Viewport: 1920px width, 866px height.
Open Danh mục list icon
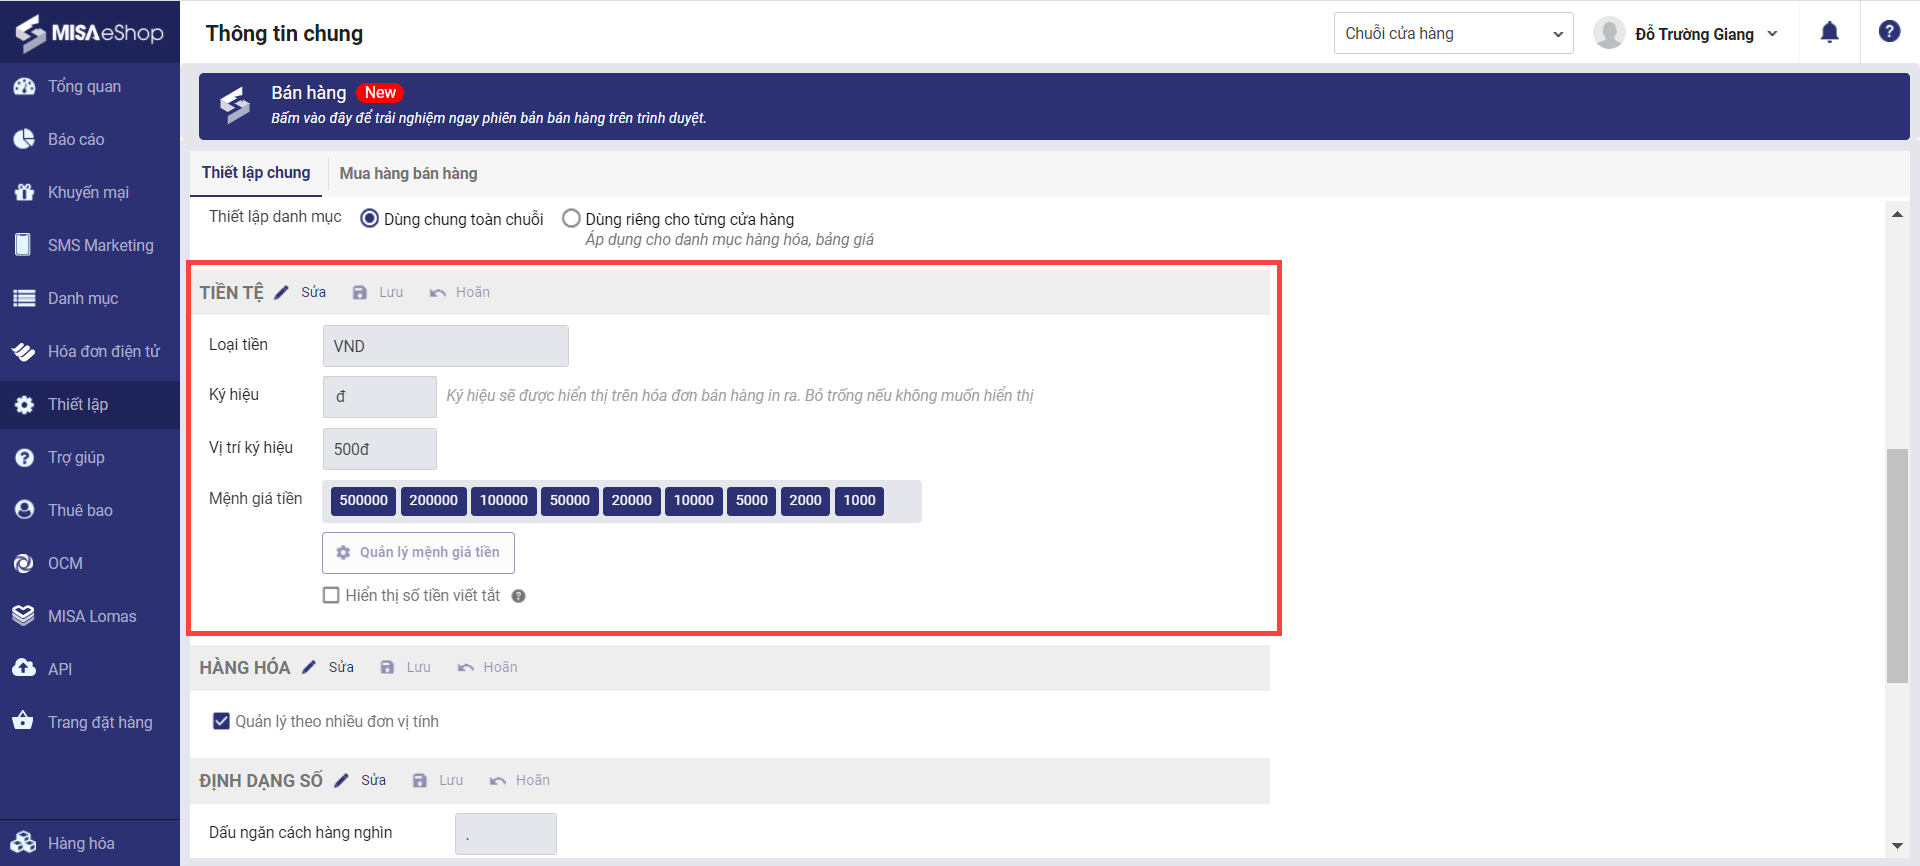coord(24,298)
